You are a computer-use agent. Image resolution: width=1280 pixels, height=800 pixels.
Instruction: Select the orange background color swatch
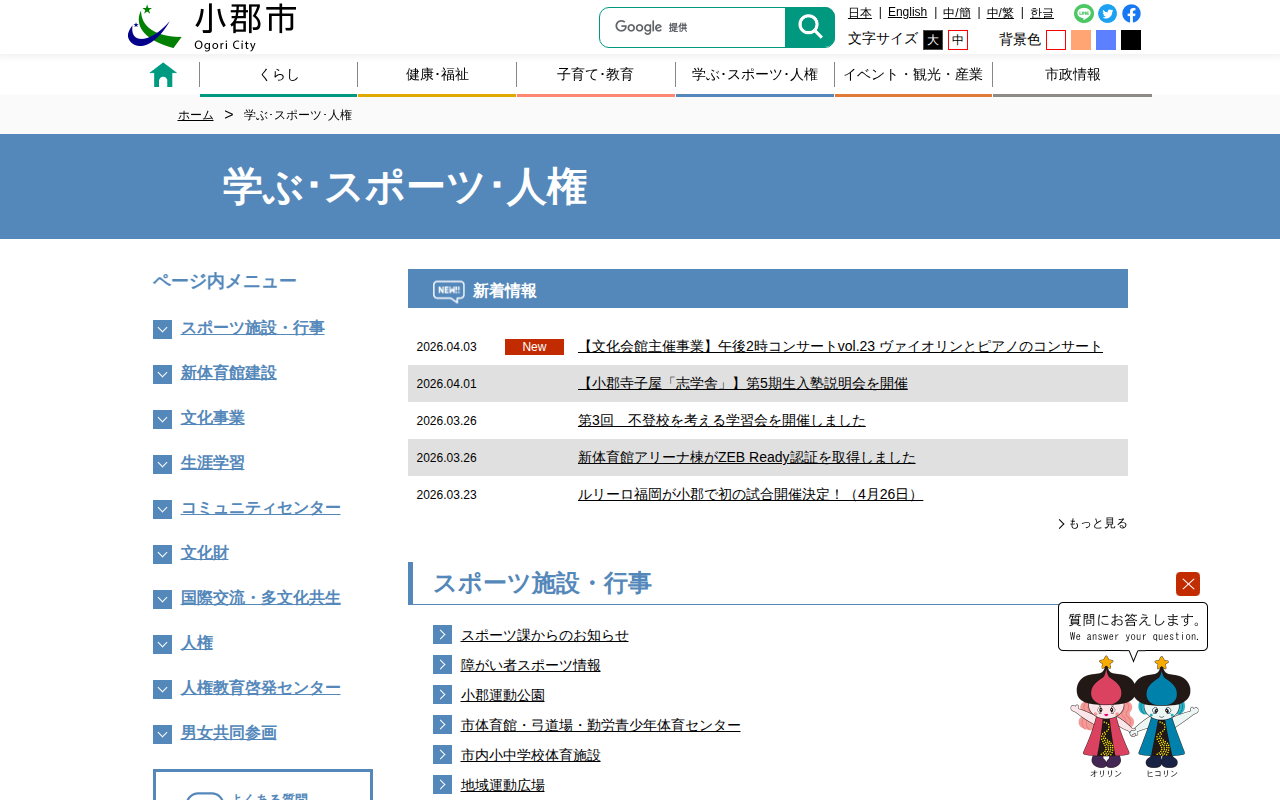coord(1081,40)
